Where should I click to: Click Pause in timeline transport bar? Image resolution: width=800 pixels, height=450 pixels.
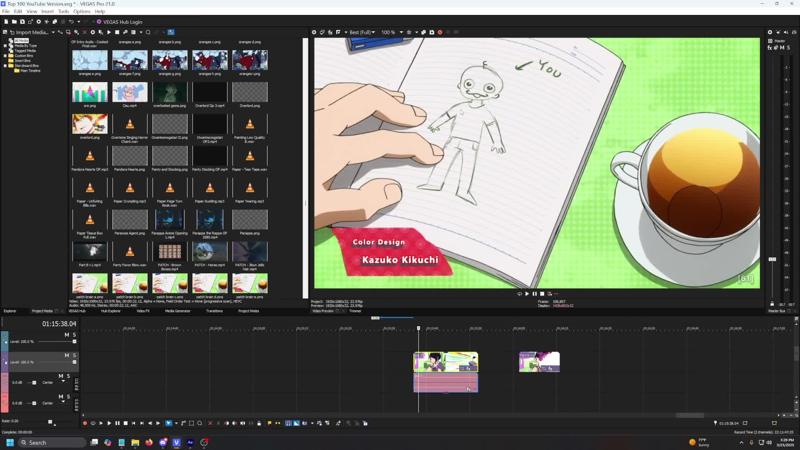click(117, 423)
